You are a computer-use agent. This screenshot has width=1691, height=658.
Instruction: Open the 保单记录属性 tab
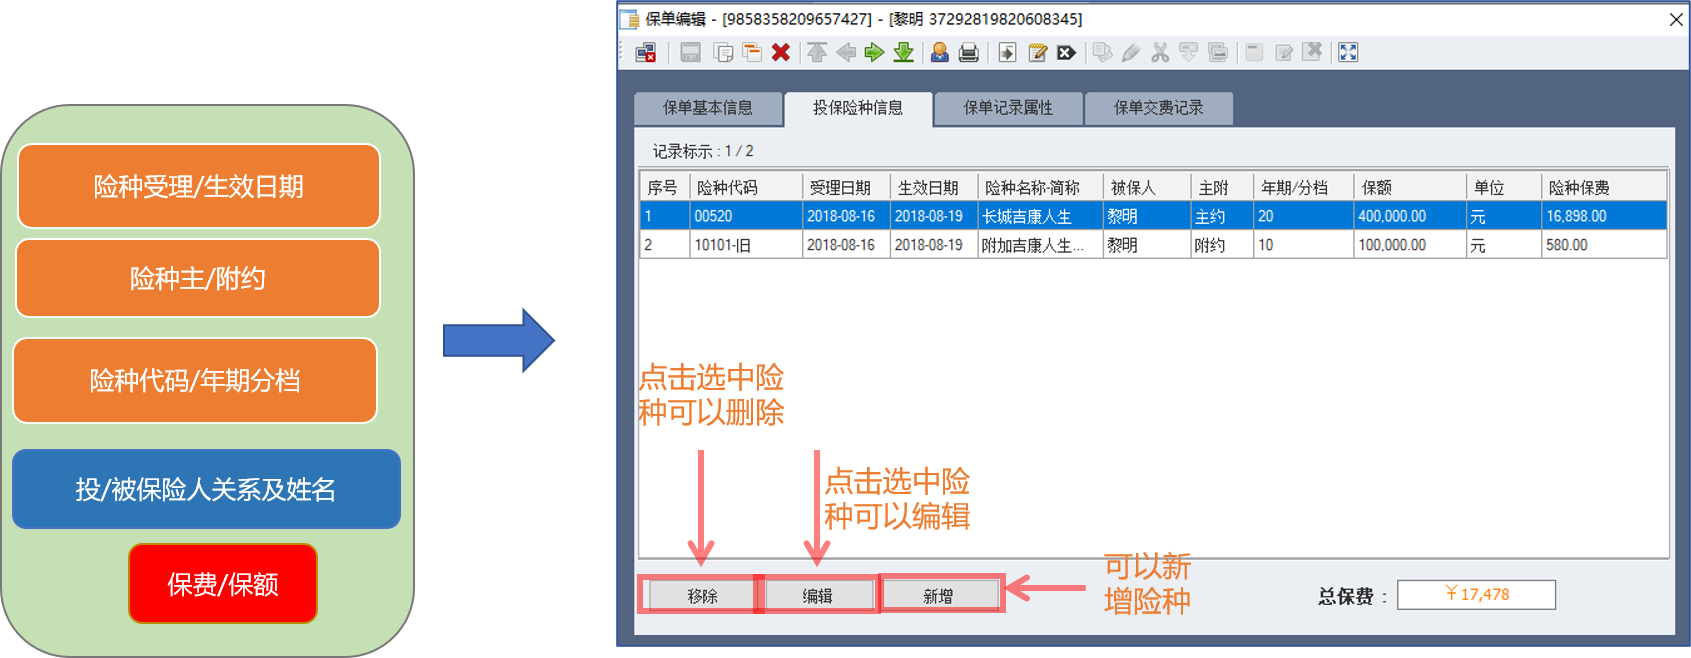(1008, 108)
